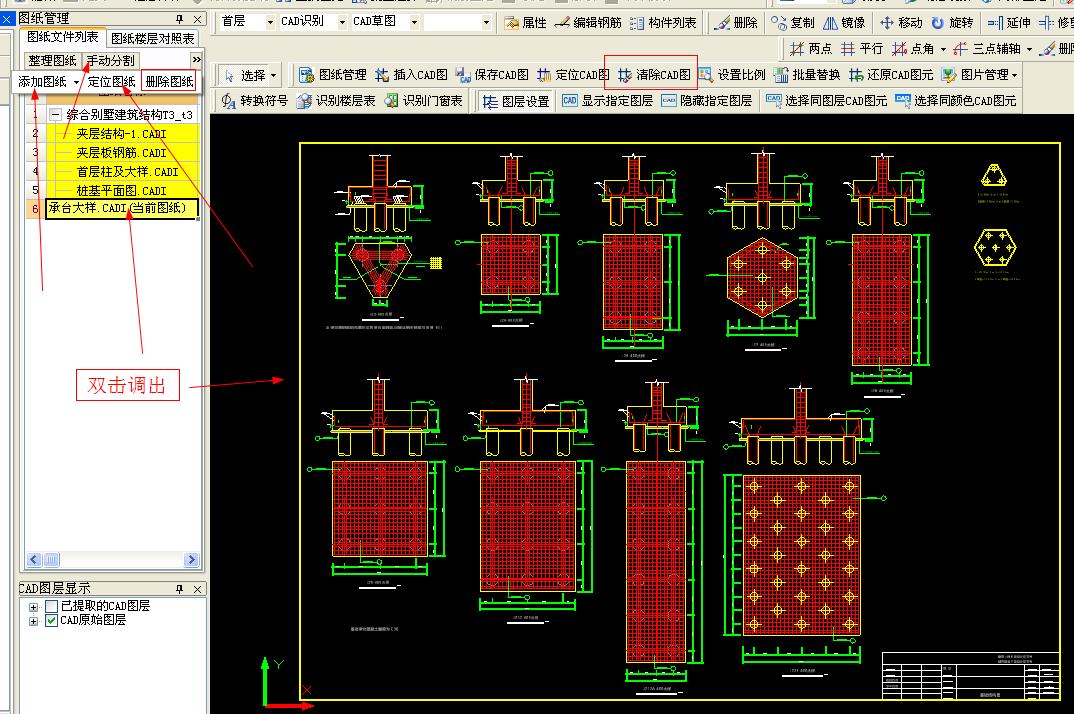1074x714 pixels.
Task: Open 添加图纸 dropdown arrow
Action: [75, 82]
